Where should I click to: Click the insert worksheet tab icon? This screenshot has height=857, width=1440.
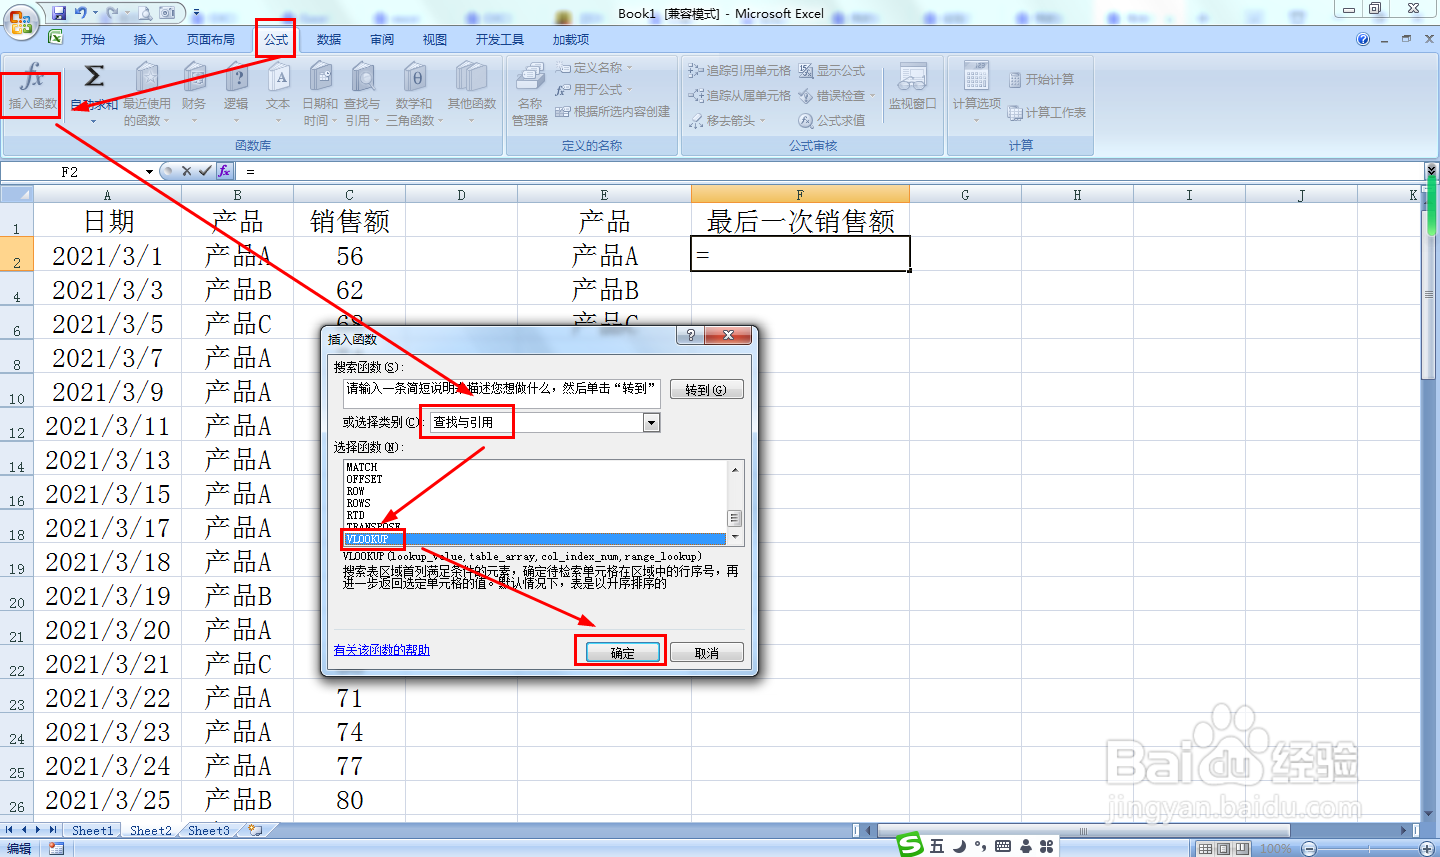pyautogui.click(x=256, y=830)
